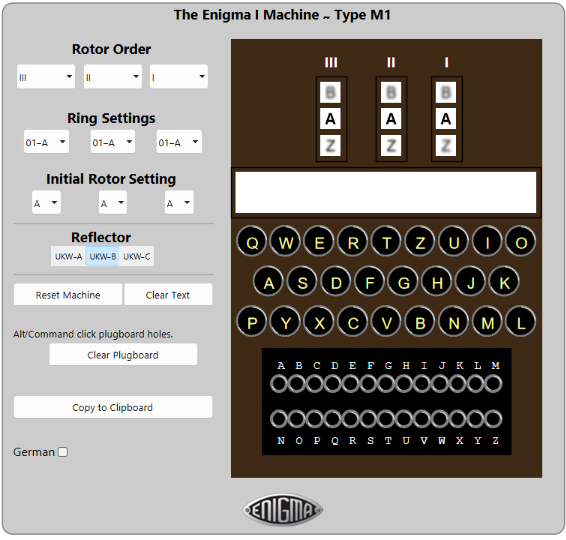Tap the Y keyboard key
Image resolution: width=566 pixels, height=540 pixels.
tap(286, 322)
